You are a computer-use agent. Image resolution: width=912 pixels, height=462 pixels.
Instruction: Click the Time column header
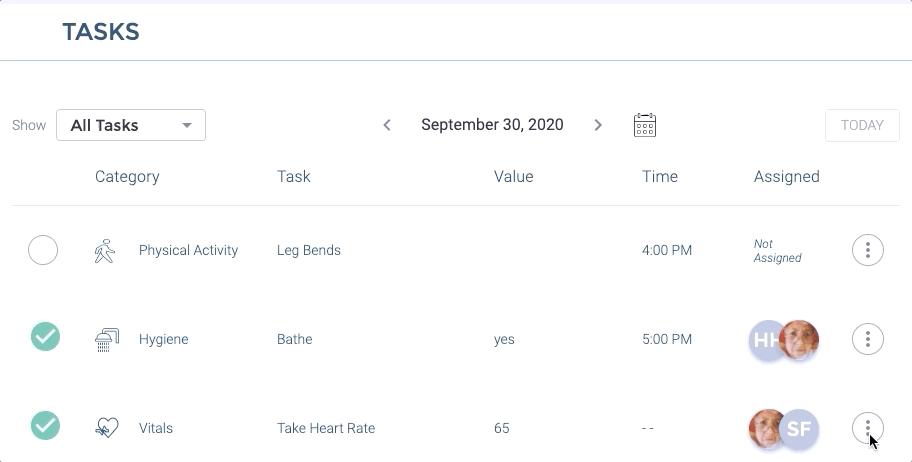[x=660, y=177]
